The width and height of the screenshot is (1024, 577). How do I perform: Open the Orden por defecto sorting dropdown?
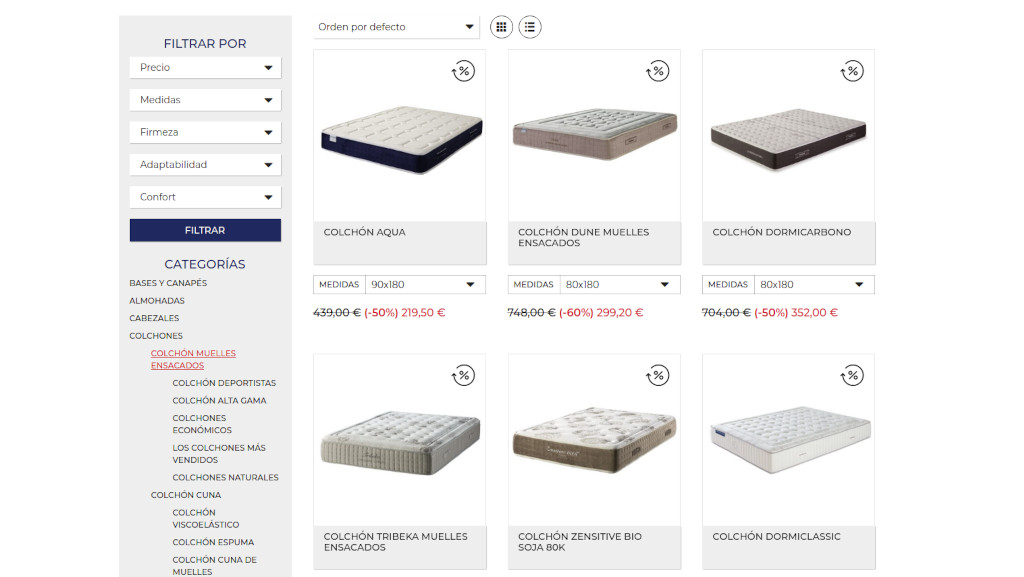pyautogui.click(x=396, y=27)
